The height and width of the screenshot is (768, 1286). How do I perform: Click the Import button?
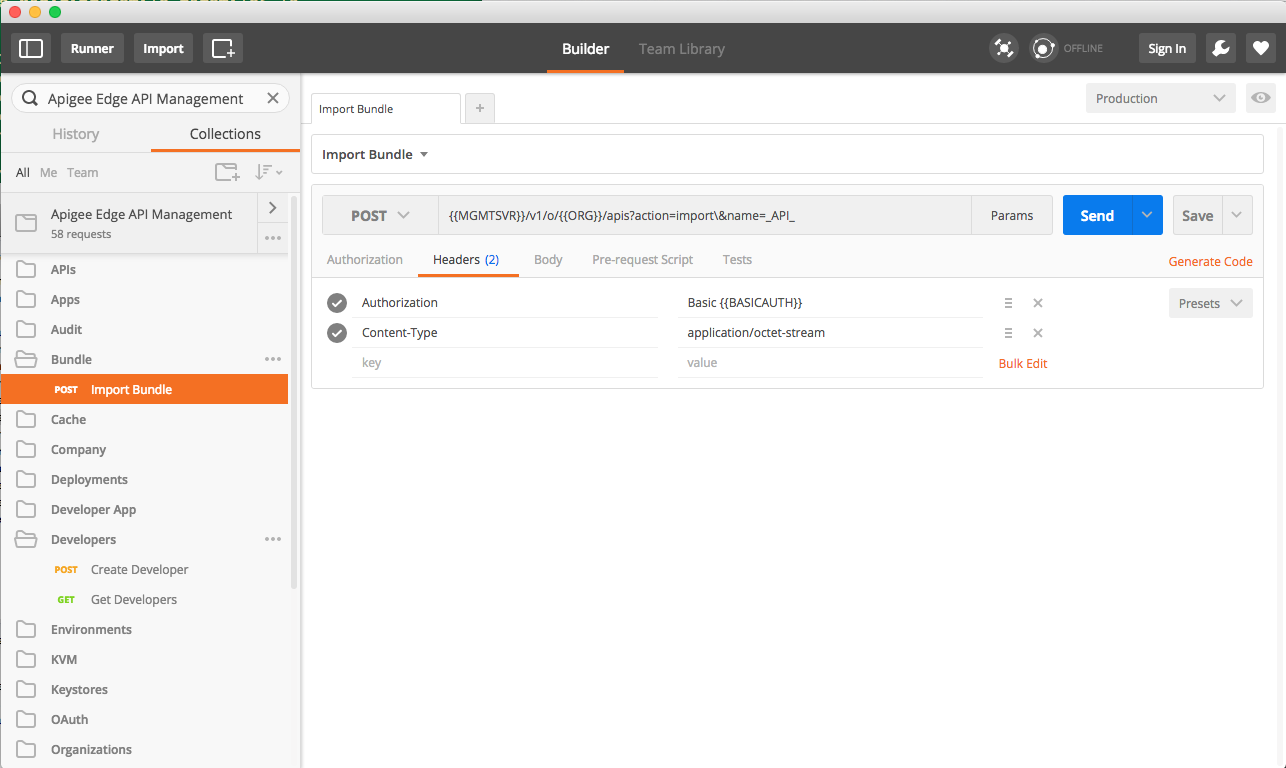click(x=163, y=48)
